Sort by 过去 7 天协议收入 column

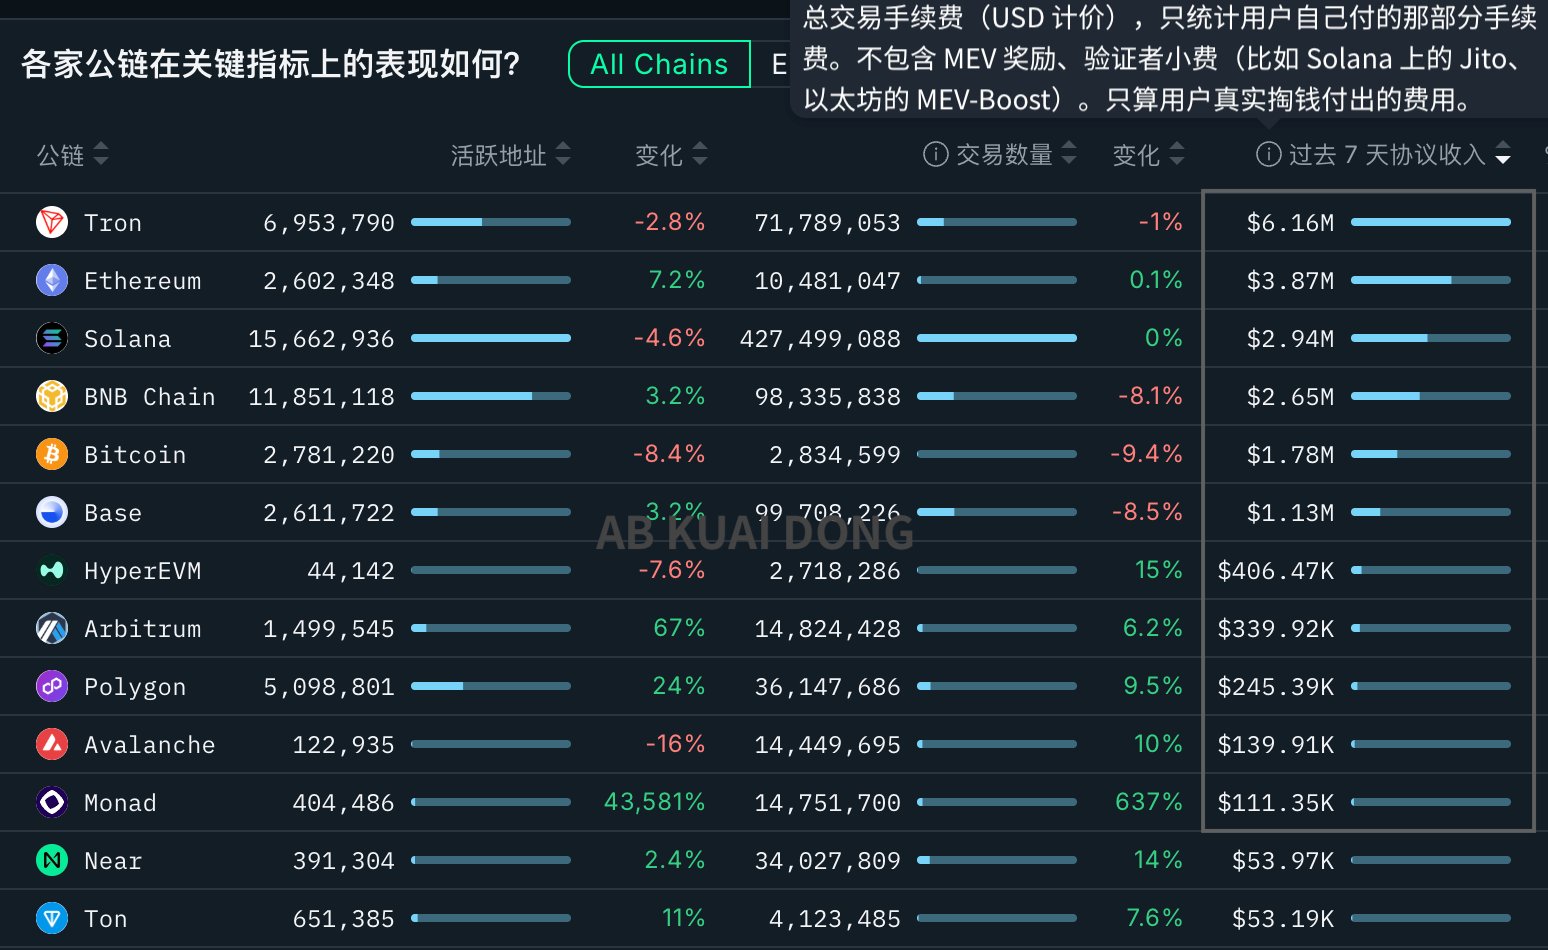(1502, 154)
